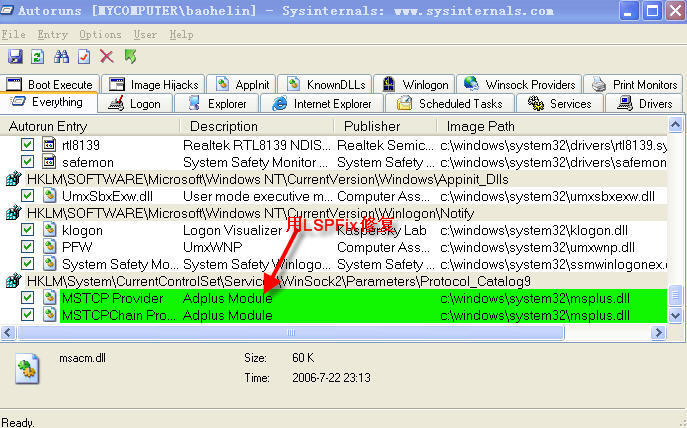Switch to the Drivers tab
Image resolution: width=687 pixels, height=428 pixels.
645,104
